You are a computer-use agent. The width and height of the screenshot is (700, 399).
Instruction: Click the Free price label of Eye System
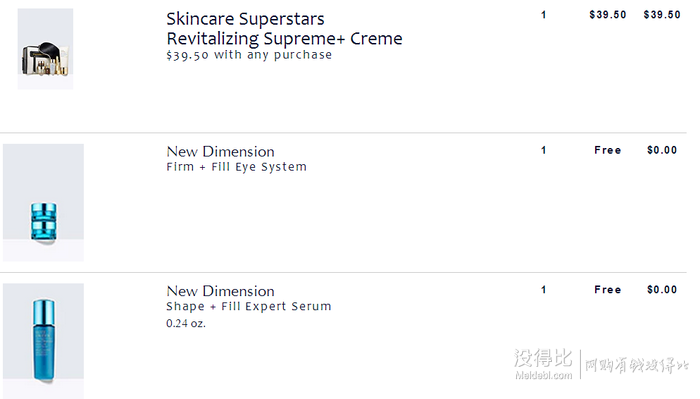608,150
